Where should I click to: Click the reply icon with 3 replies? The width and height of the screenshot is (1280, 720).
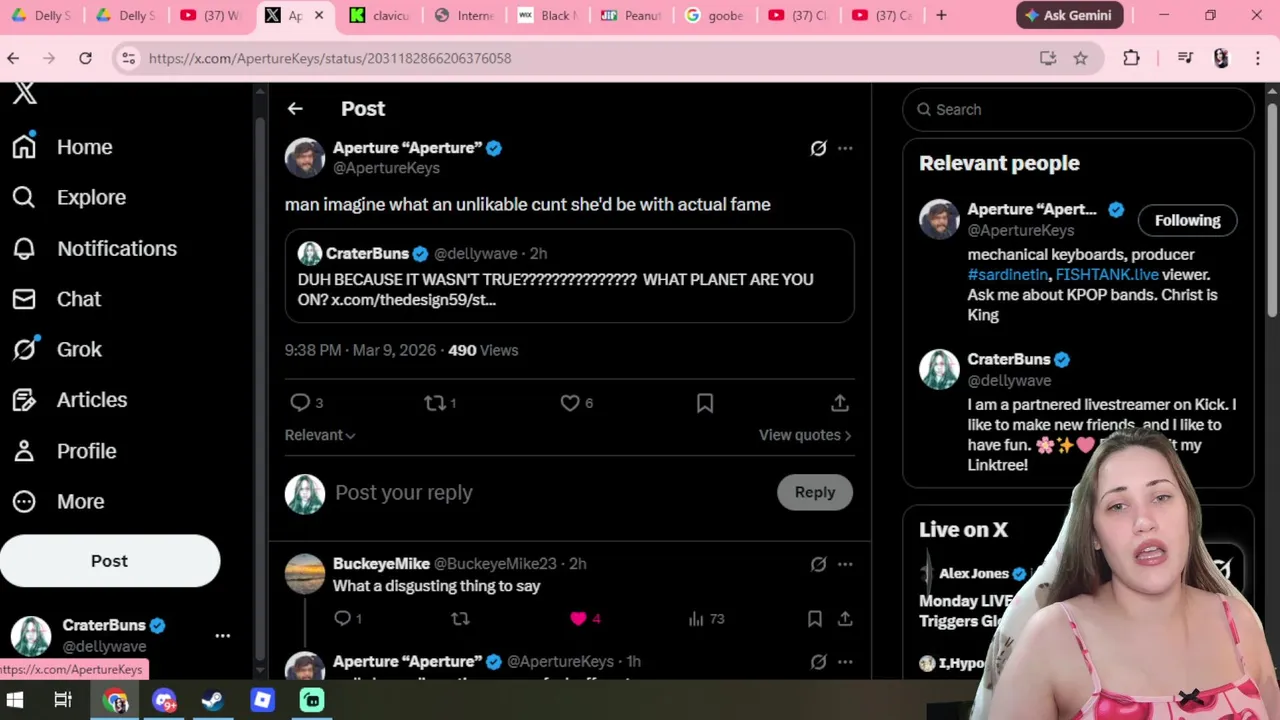(x=306, y=402)
